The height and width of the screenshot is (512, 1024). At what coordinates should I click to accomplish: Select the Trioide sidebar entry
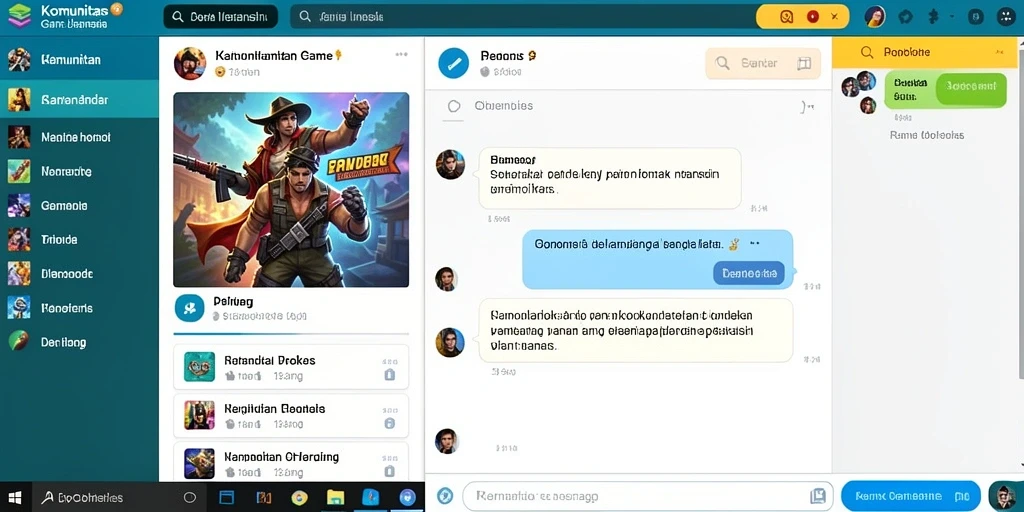tap(79, 239)
